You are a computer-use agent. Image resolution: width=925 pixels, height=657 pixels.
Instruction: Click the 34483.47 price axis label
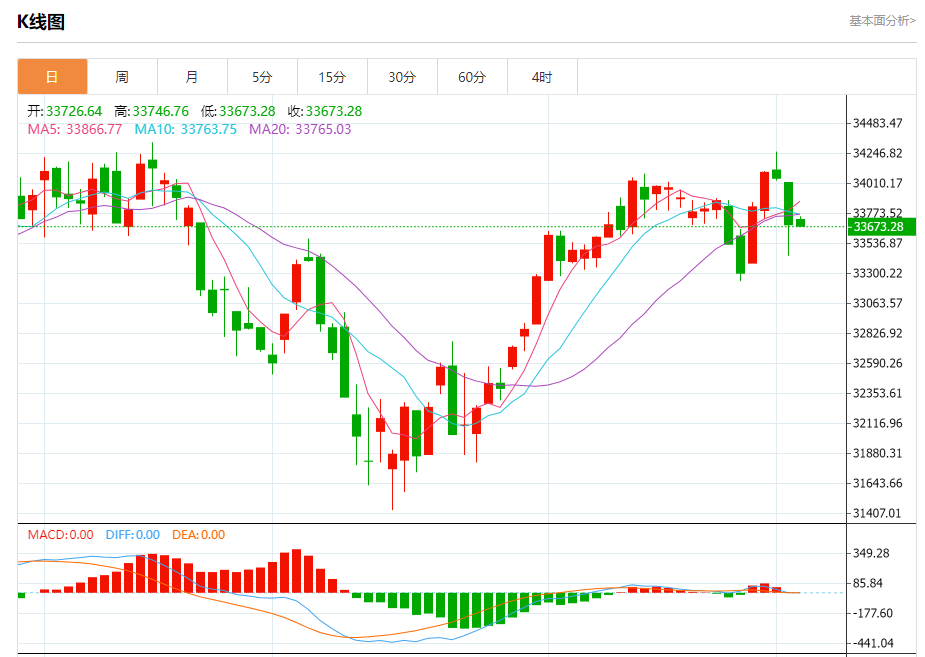pos(878,123)
